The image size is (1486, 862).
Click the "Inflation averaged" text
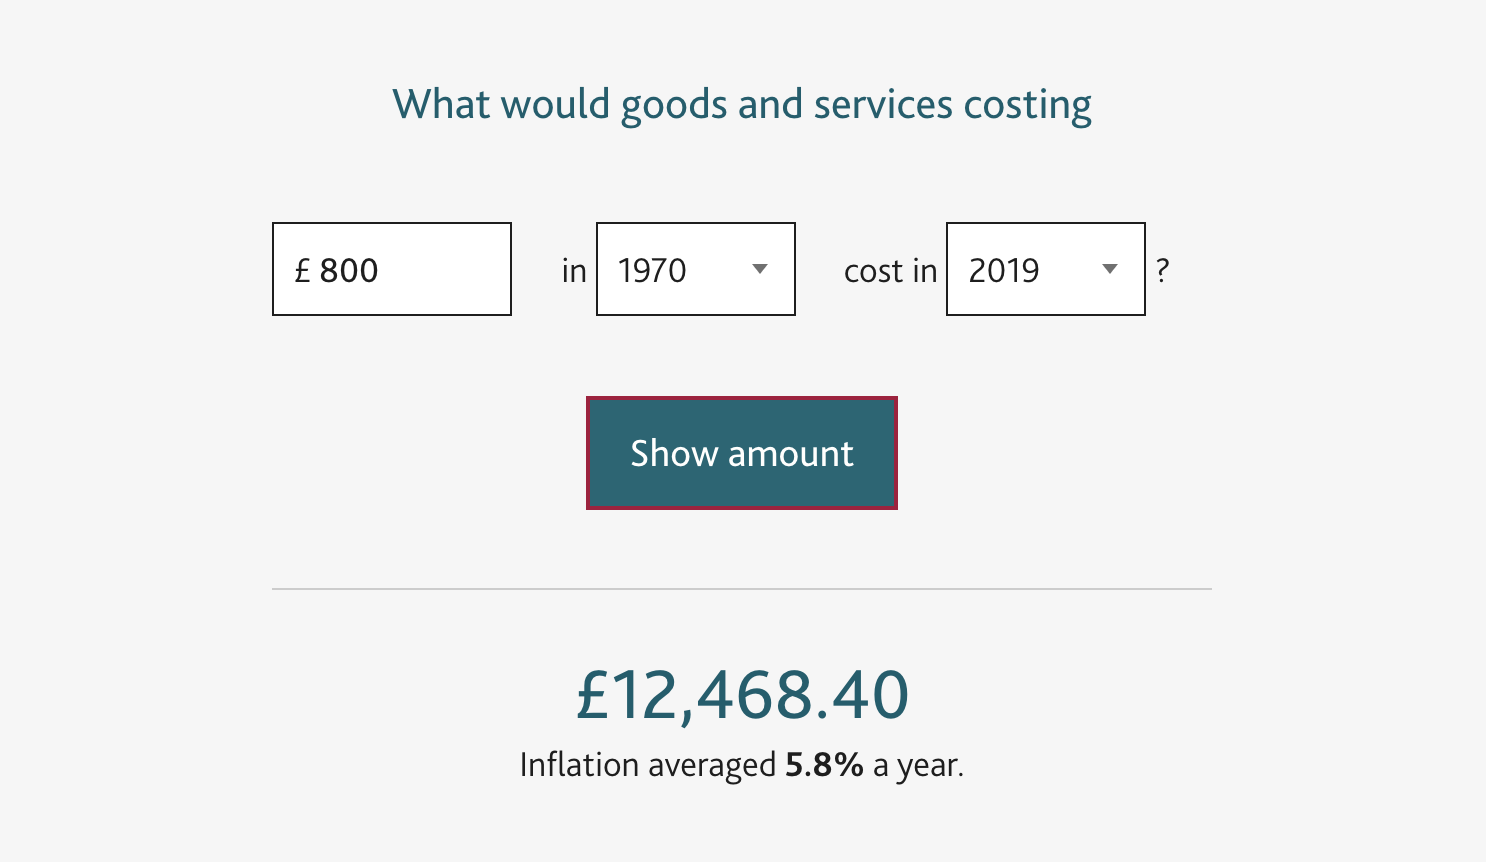[x=648, y=765]
